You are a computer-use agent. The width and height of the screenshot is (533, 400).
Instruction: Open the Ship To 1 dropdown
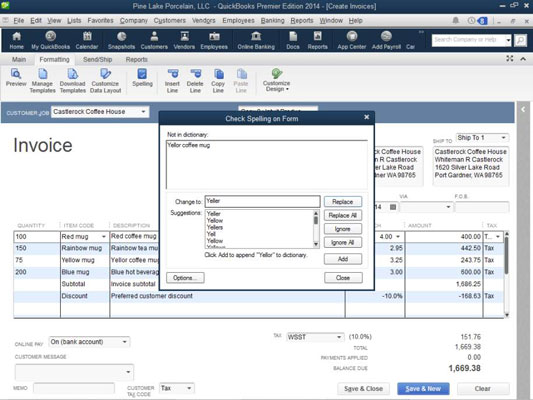(x=503, y=138)
